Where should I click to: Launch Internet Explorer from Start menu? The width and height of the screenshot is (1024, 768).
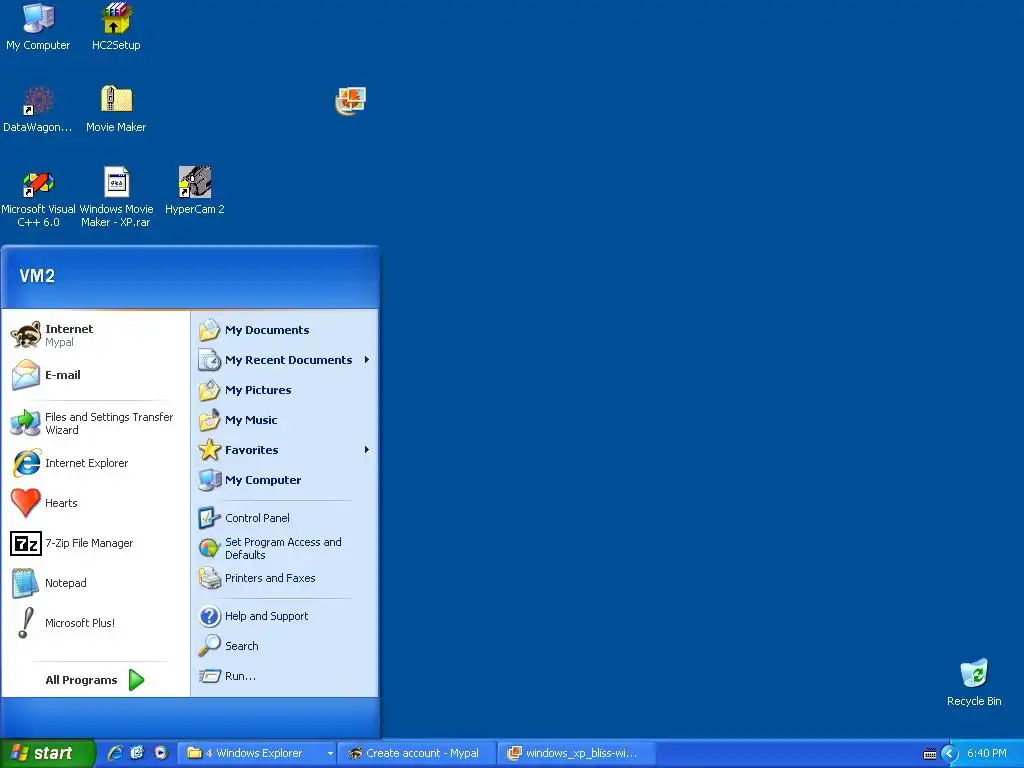tap(95, 463)
